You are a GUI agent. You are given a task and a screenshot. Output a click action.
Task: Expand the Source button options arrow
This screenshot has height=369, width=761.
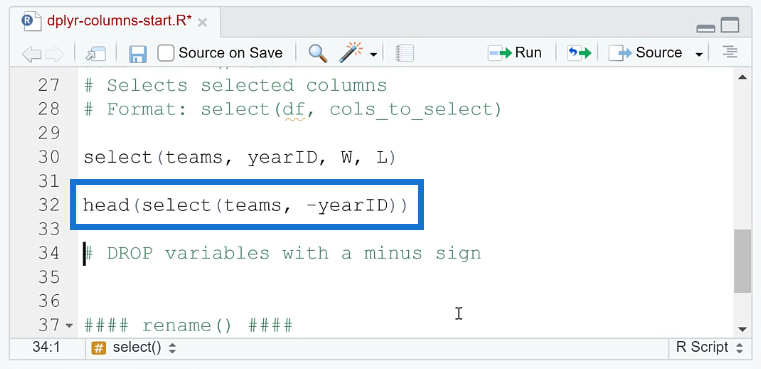click(699, 54)
